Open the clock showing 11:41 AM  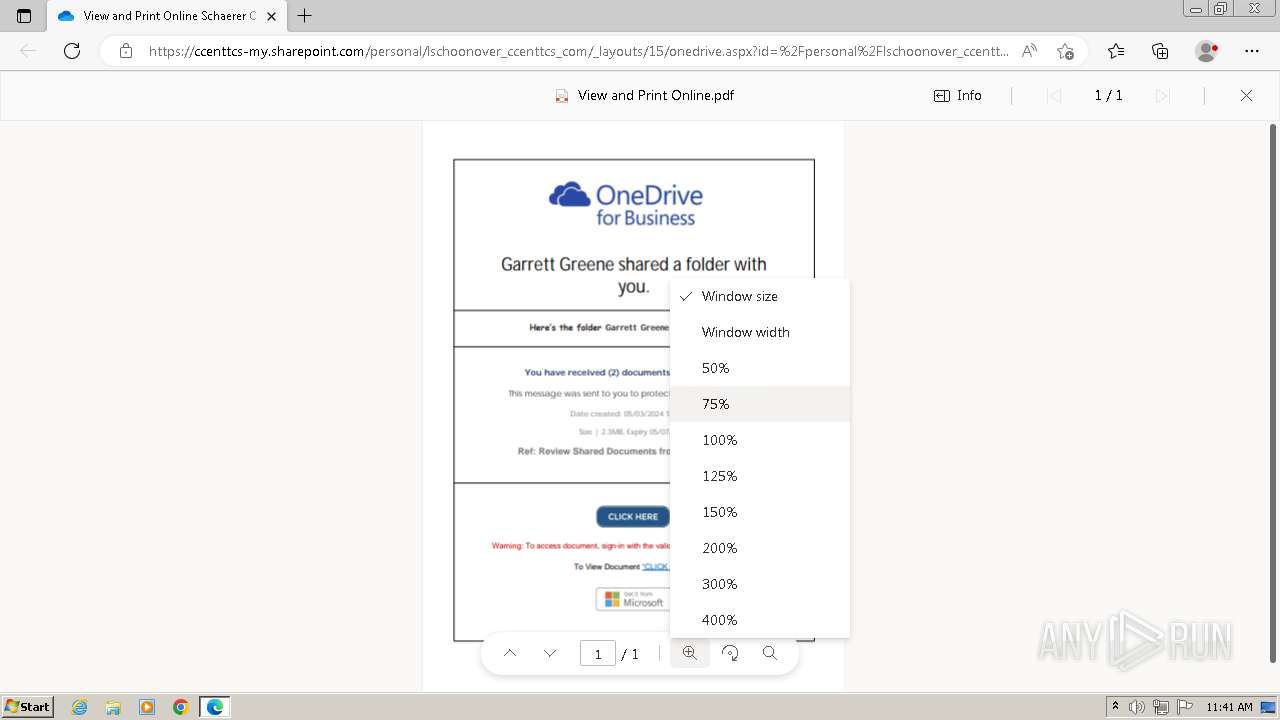click(1229, 707)
